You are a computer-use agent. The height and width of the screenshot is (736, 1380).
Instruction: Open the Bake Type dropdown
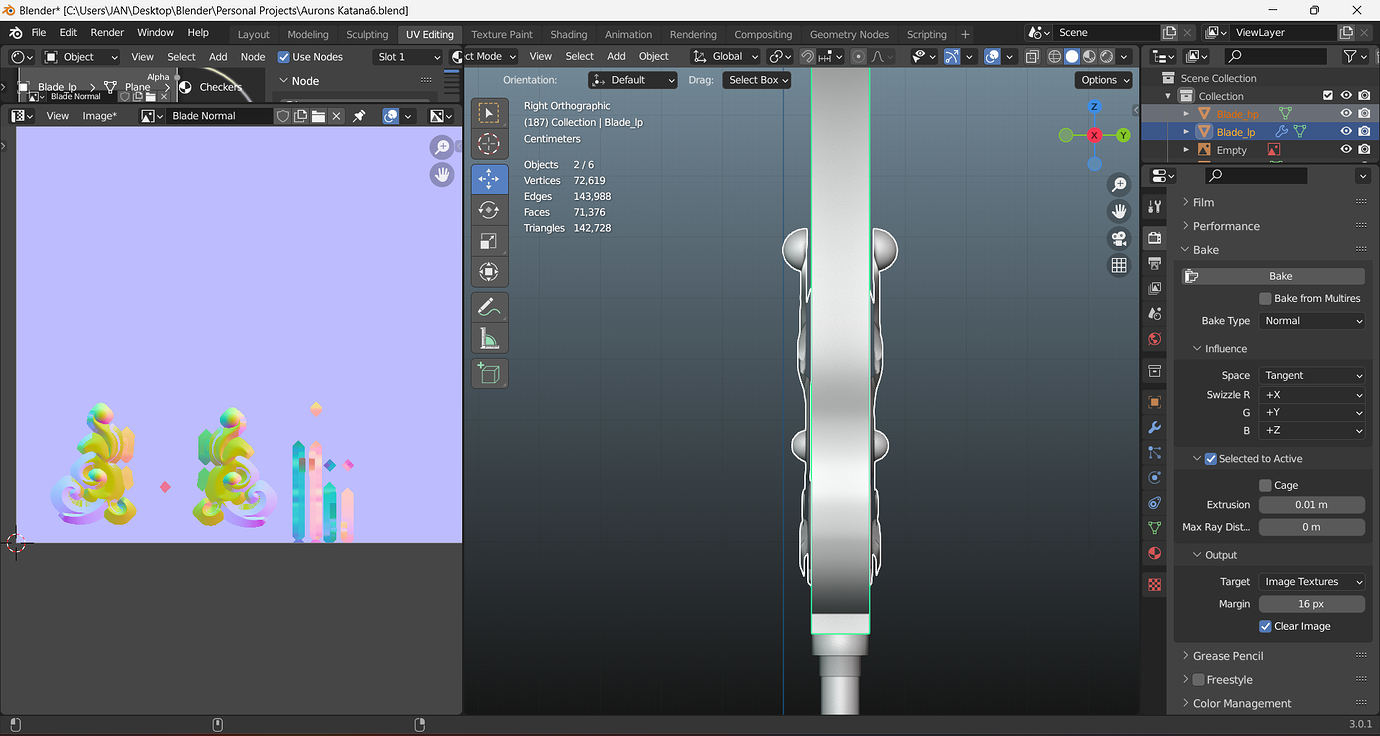coord(1312,321)
